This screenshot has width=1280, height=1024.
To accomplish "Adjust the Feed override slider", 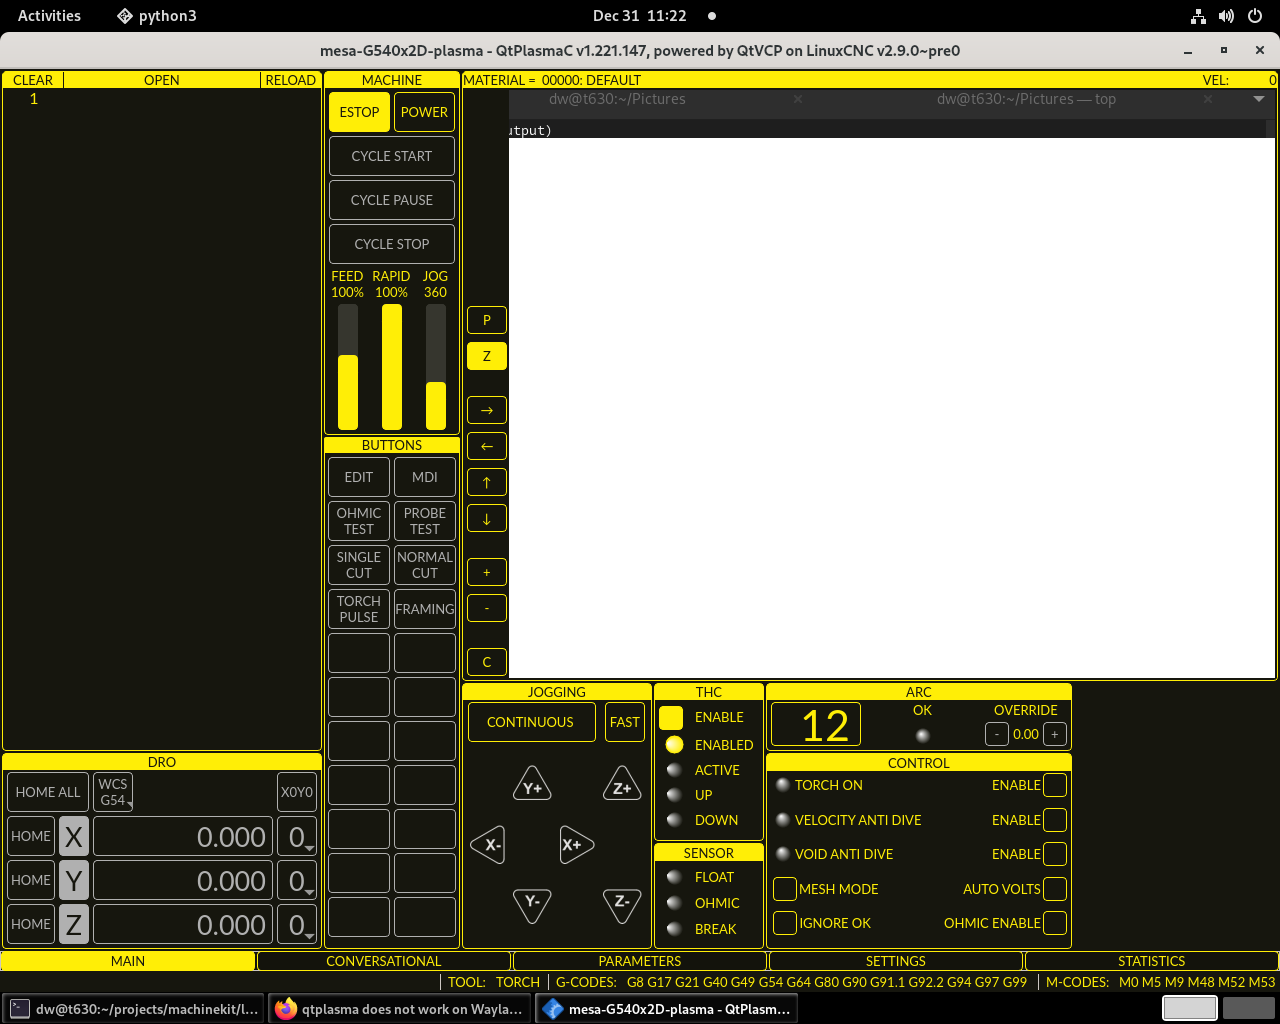I will click(348, 366).
